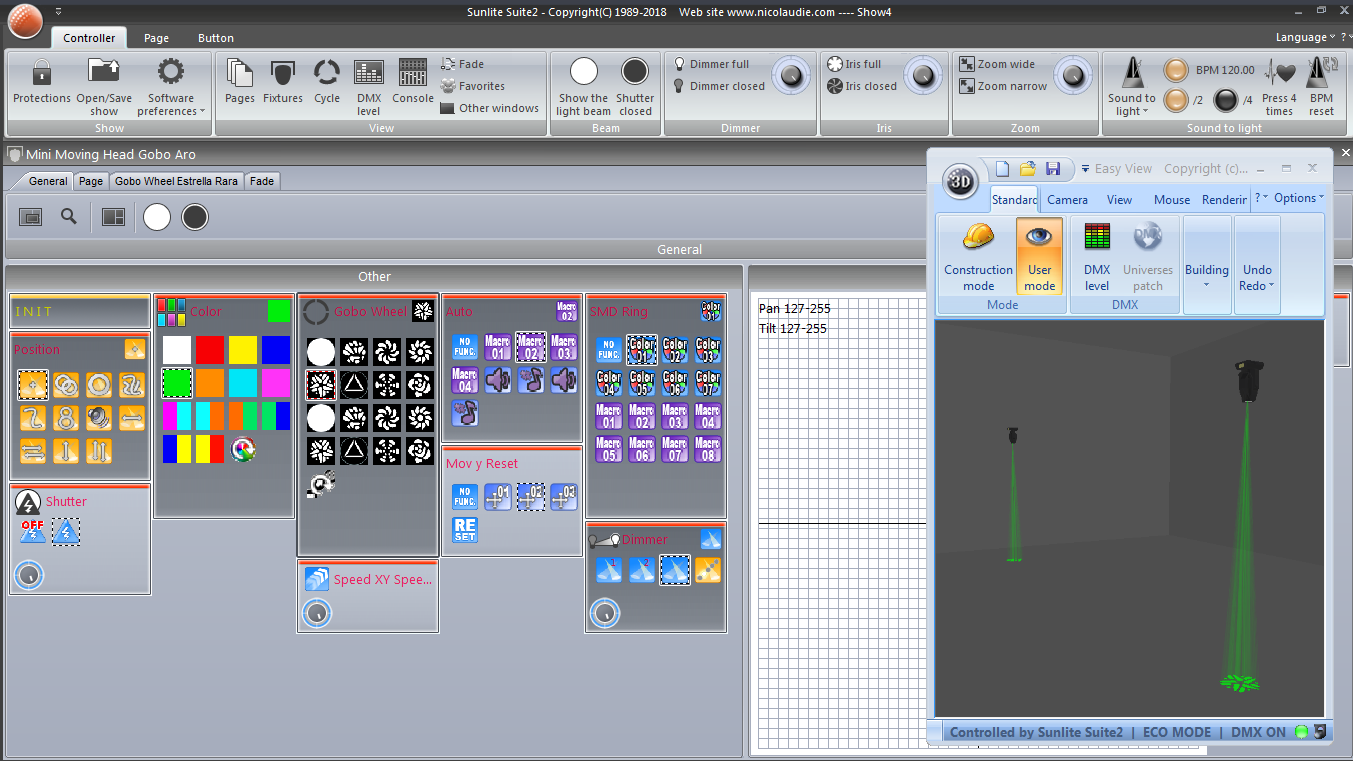Open the Sunlite quick access toolbar dropdown
1353x761 pixels.
click(x=58, y=11)
